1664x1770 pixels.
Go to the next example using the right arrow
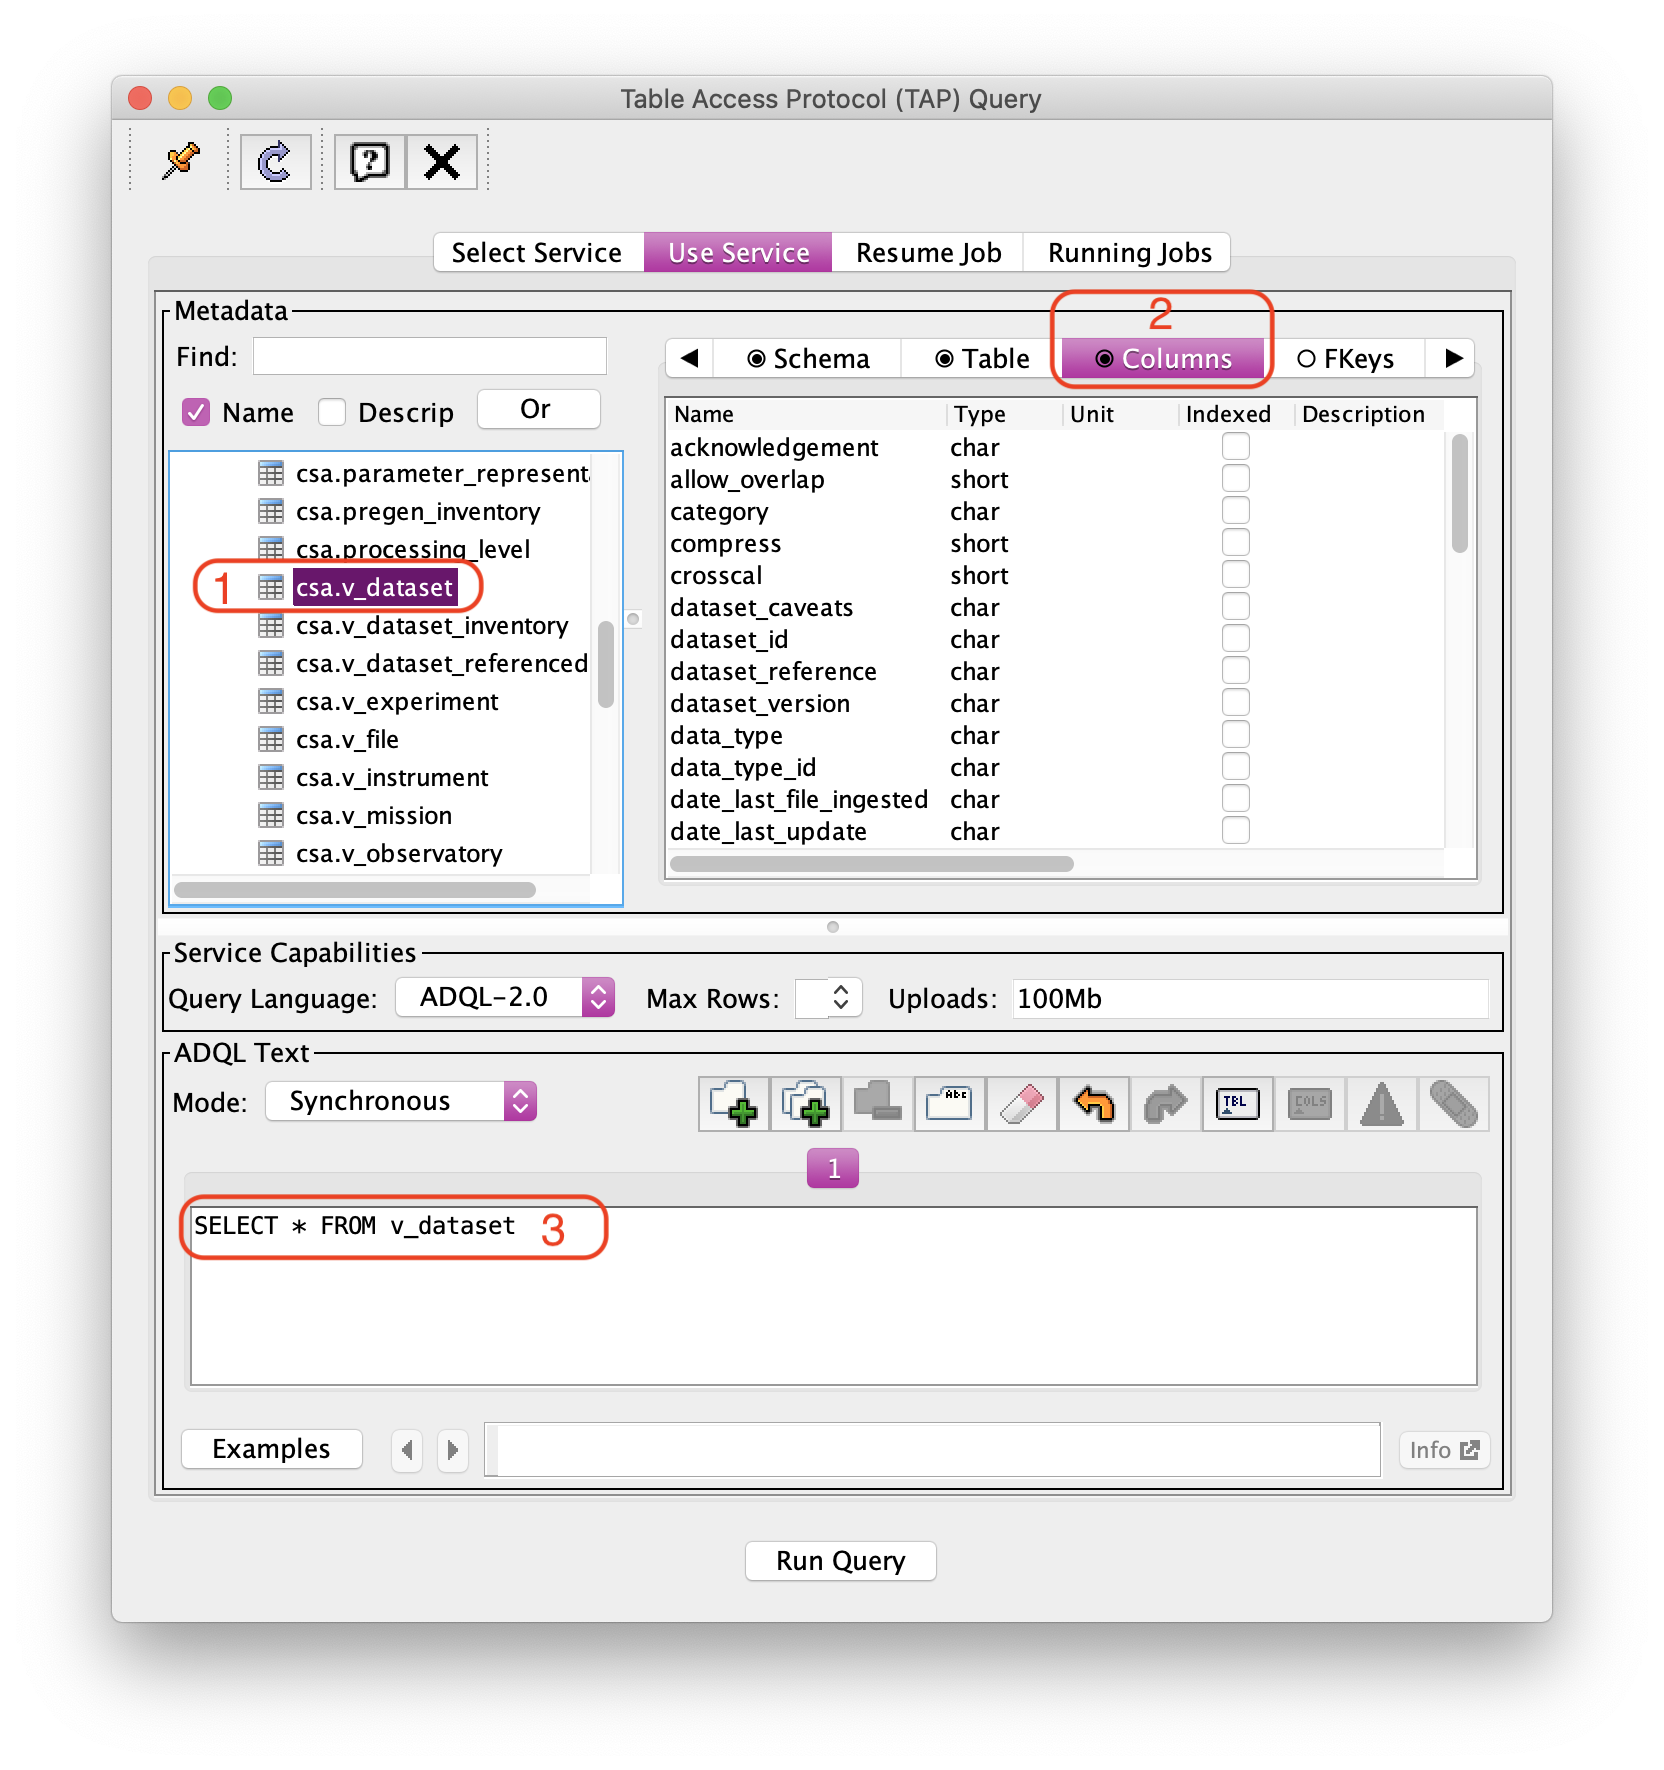pos(453,1450)
